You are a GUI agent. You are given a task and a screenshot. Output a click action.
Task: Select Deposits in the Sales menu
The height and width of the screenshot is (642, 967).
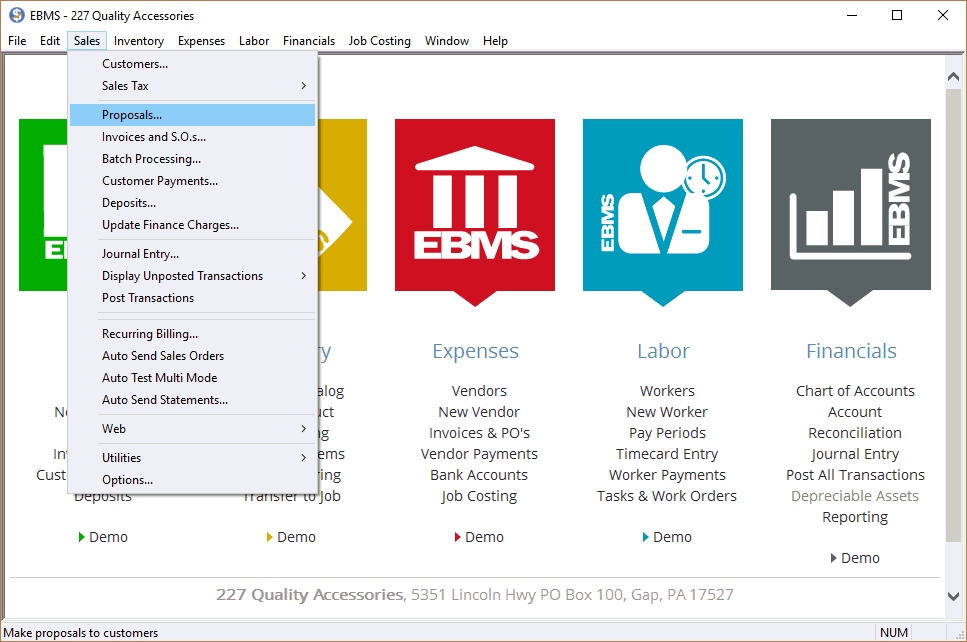tap(192, 203)
